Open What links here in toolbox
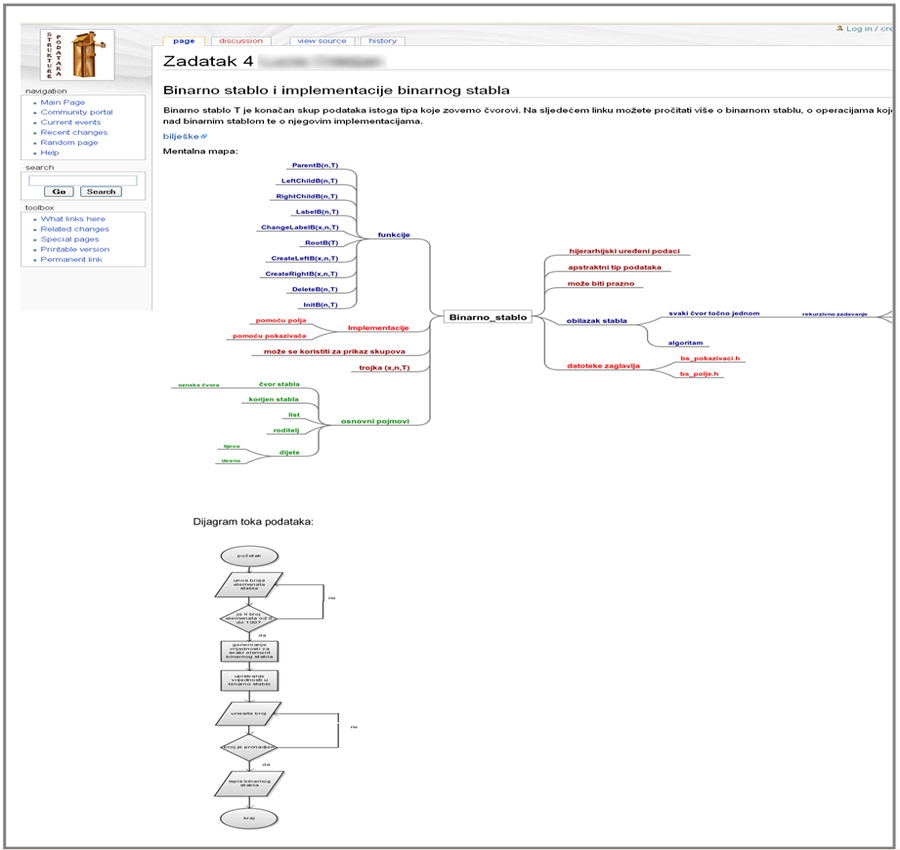This screenshot has width=900, height=850. click(x=73, y=219)
